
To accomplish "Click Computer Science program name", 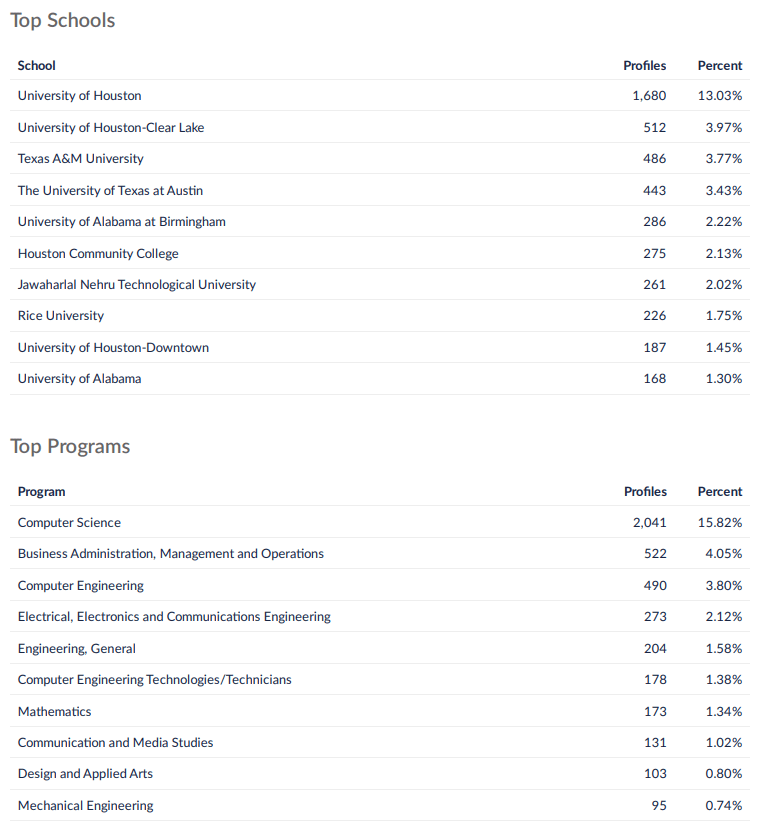I will [69, 523].
